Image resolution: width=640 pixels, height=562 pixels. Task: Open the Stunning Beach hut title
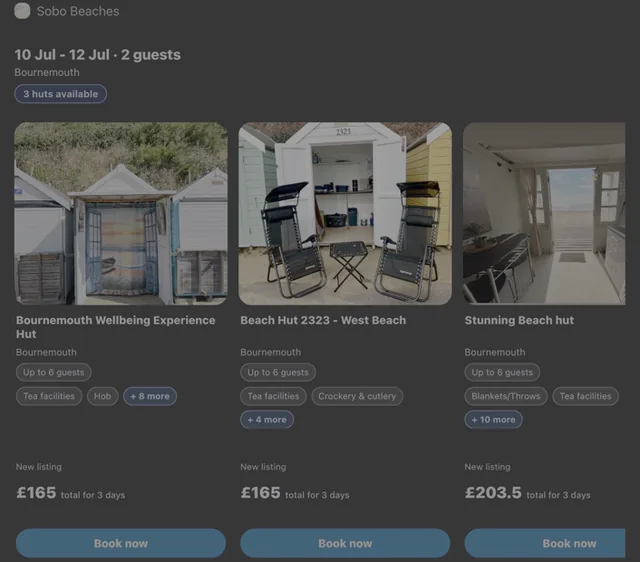[x=519, y=320]
